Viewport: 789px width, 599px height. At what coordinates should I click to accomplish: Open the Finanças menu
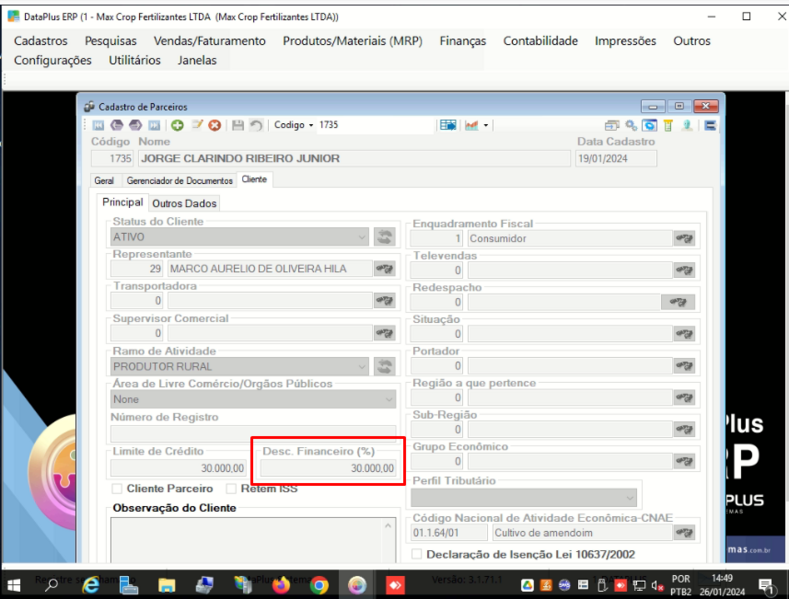click(x=463, y=41)
